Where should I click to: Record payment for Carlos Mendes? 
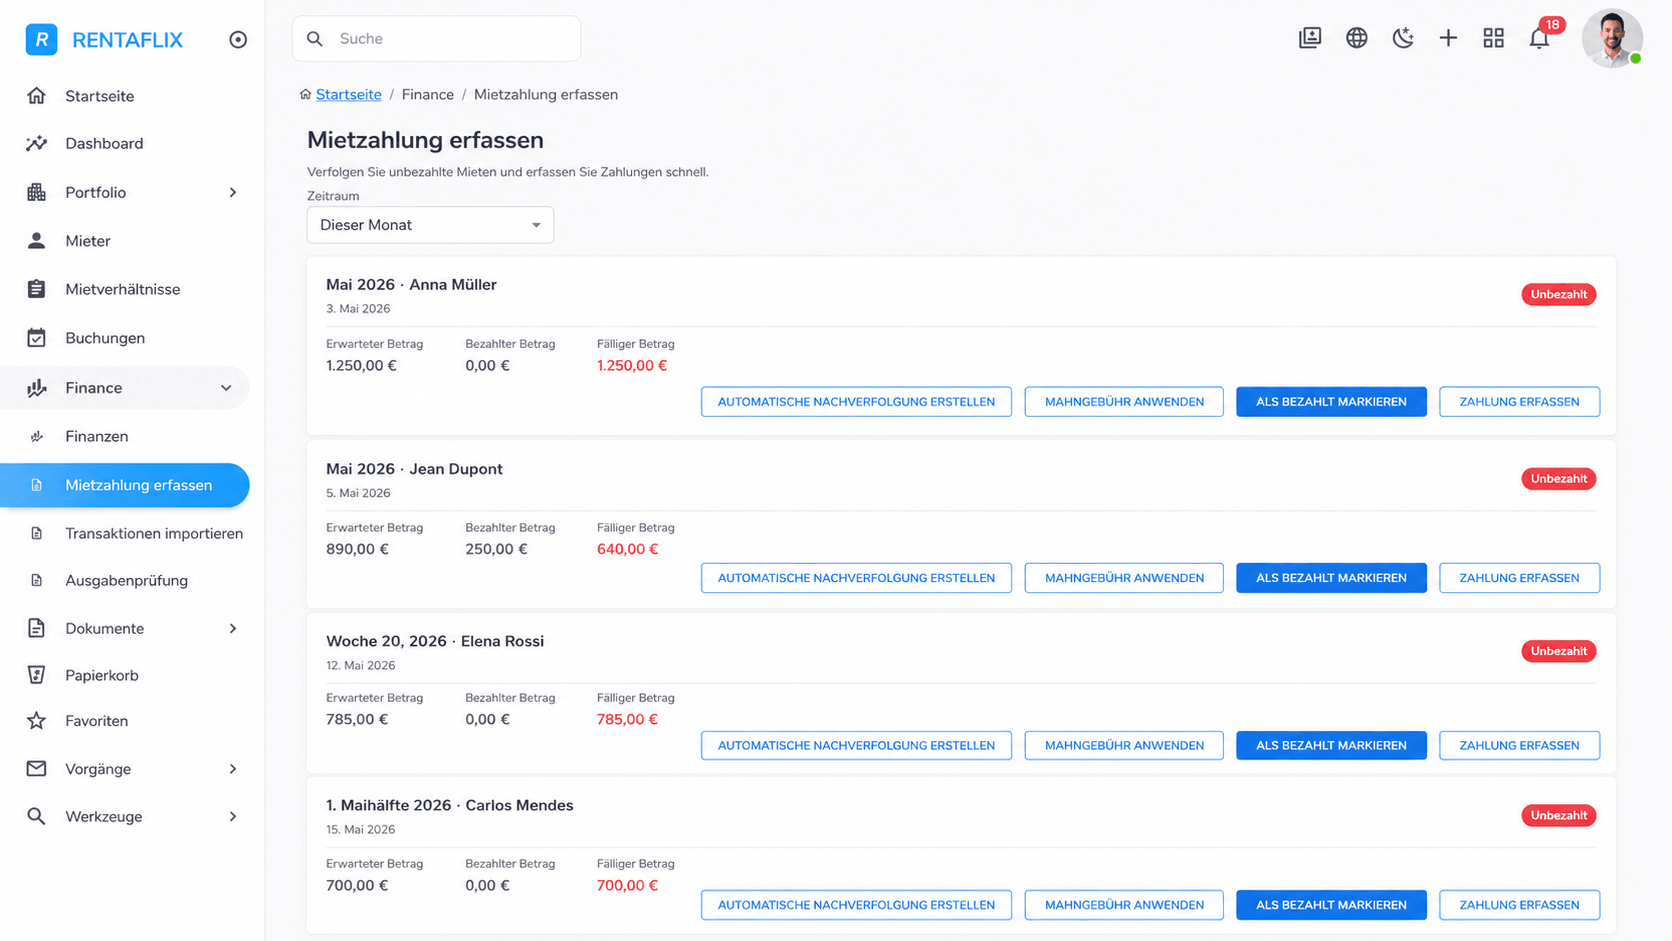(1519, 905)
